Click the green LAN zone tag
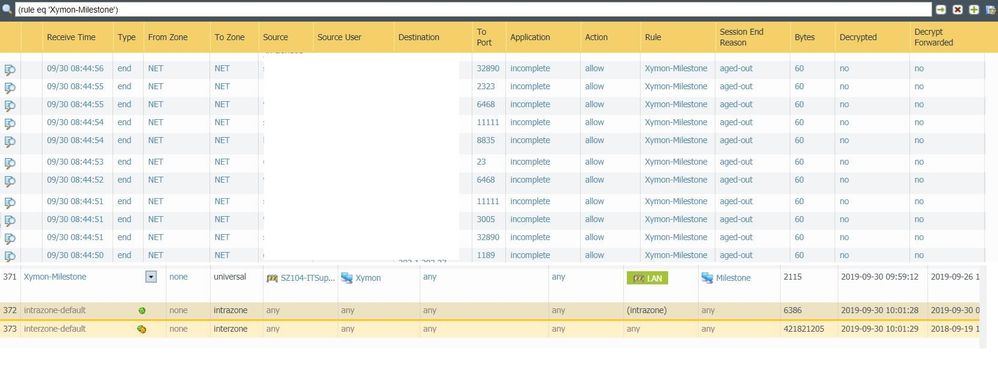 (647, 278)
